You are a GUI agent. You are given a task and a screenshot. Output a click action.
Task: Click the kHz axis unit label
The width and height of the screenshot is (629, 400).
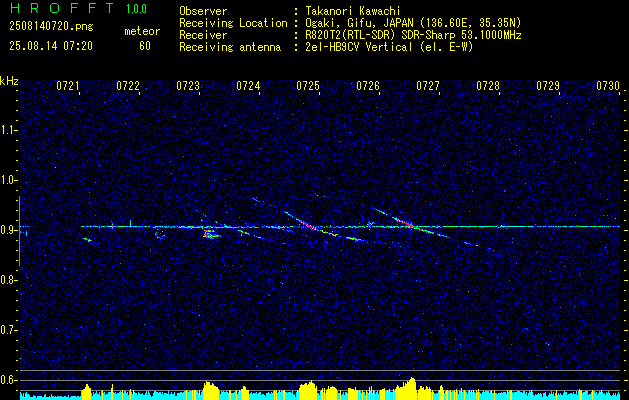click(x=9, y=81)
